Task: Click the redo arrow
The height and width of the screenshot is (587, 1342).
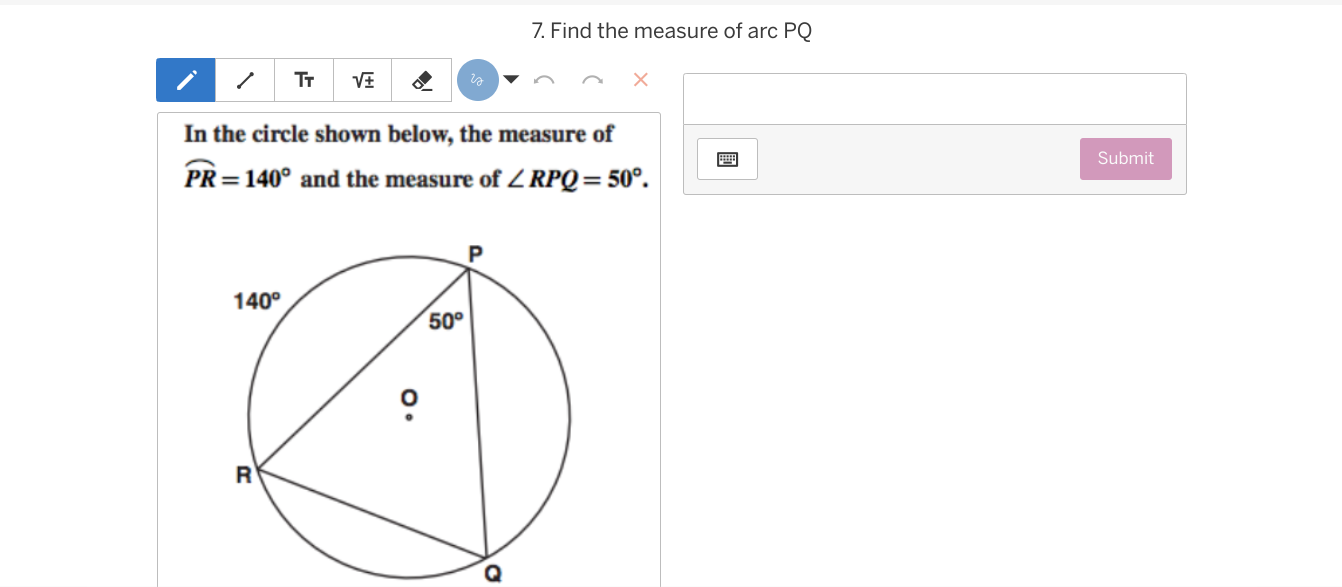Action: pyautogui.click(x=593, y=80)
